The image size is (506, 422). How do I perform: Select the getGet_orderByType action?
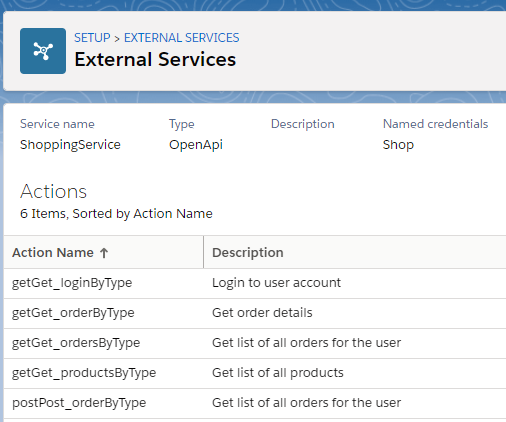[73, 313]
